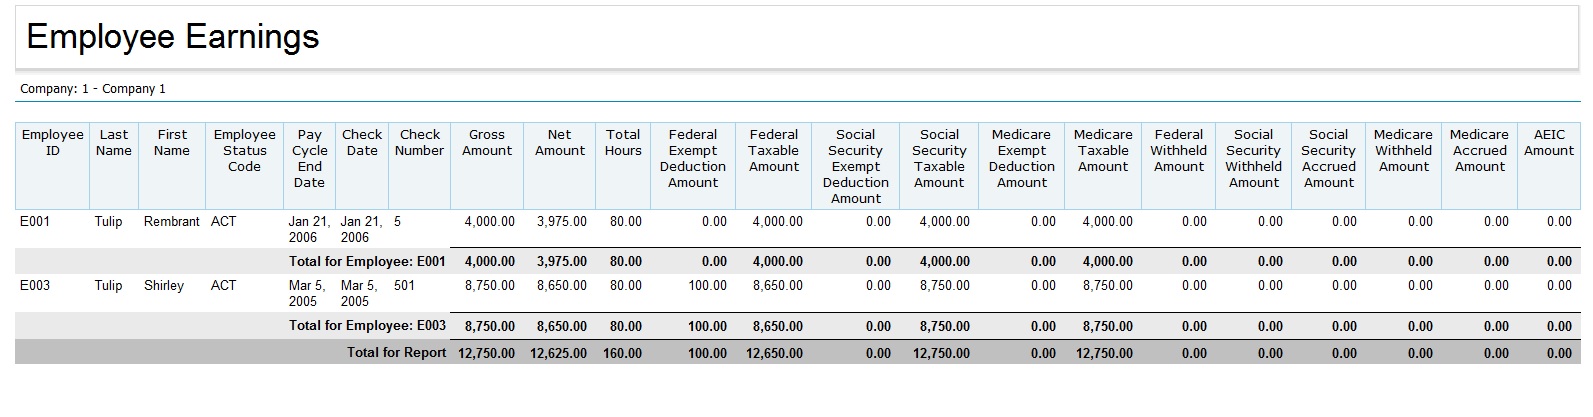The height and width of the screenshot is (417, 1593).
Task: Select the Last Name column header
Action: 114,143
